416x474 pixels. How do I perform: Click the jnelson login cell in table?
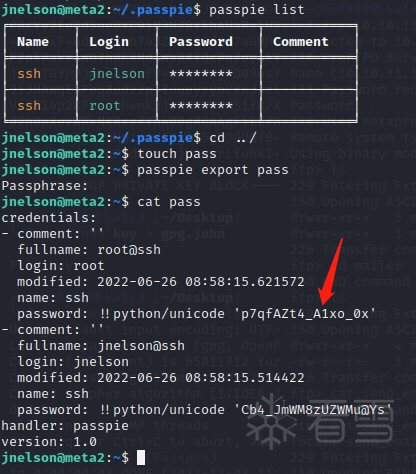coord(117,74)
